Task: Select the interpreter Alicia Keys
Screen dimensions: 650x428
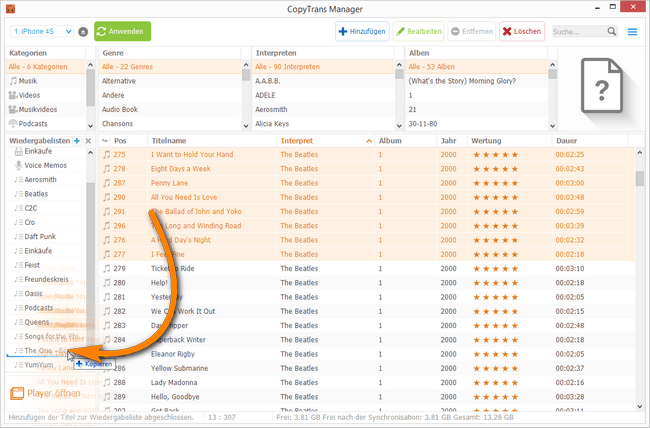Action: pyautogui.click(x=323, y=124)
